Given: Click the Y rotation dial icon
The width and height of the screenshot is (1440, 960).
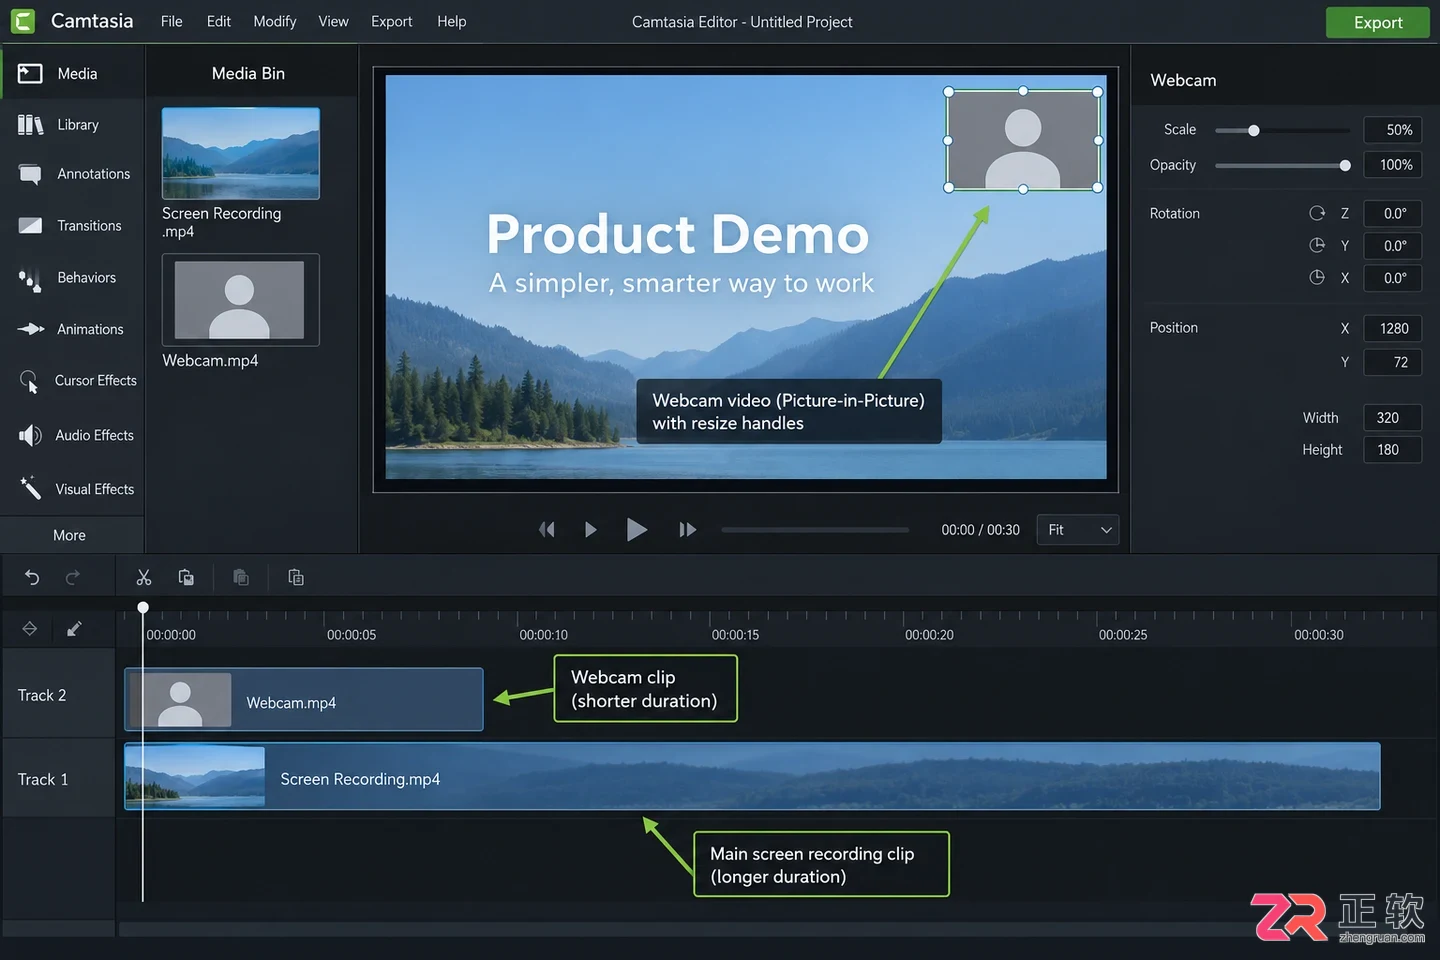Looking at the screenshot, I should pos(1317,245).
